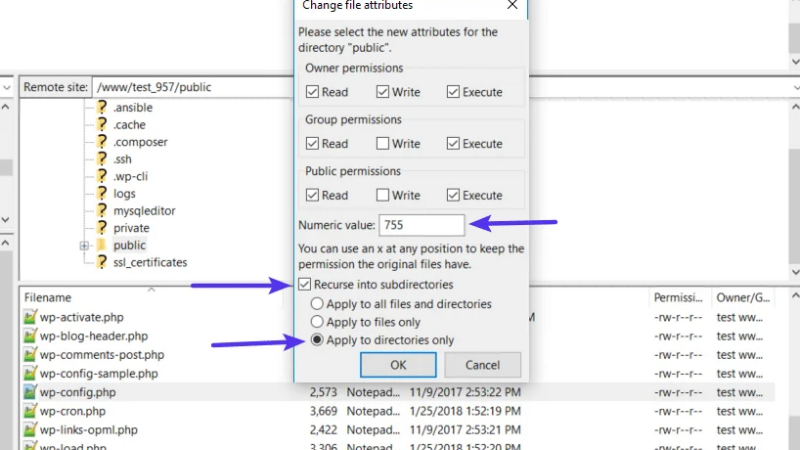
Task: Cancel the Change file attributes dialog
Action: tap(482, 365)
